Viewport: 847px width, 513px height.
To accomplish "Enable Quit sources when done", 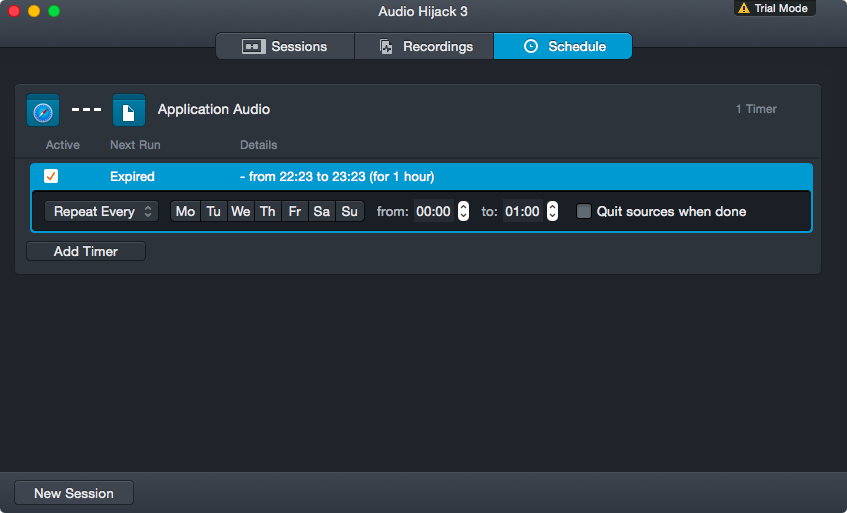I will [583, 211].
